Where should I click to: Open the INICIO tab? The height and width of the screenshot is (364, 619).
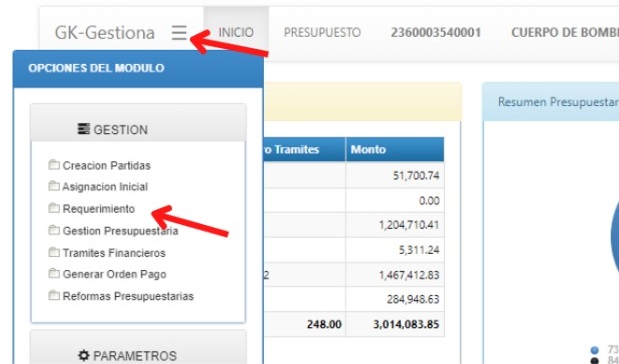pyautogui.click(x=236, y=32)
